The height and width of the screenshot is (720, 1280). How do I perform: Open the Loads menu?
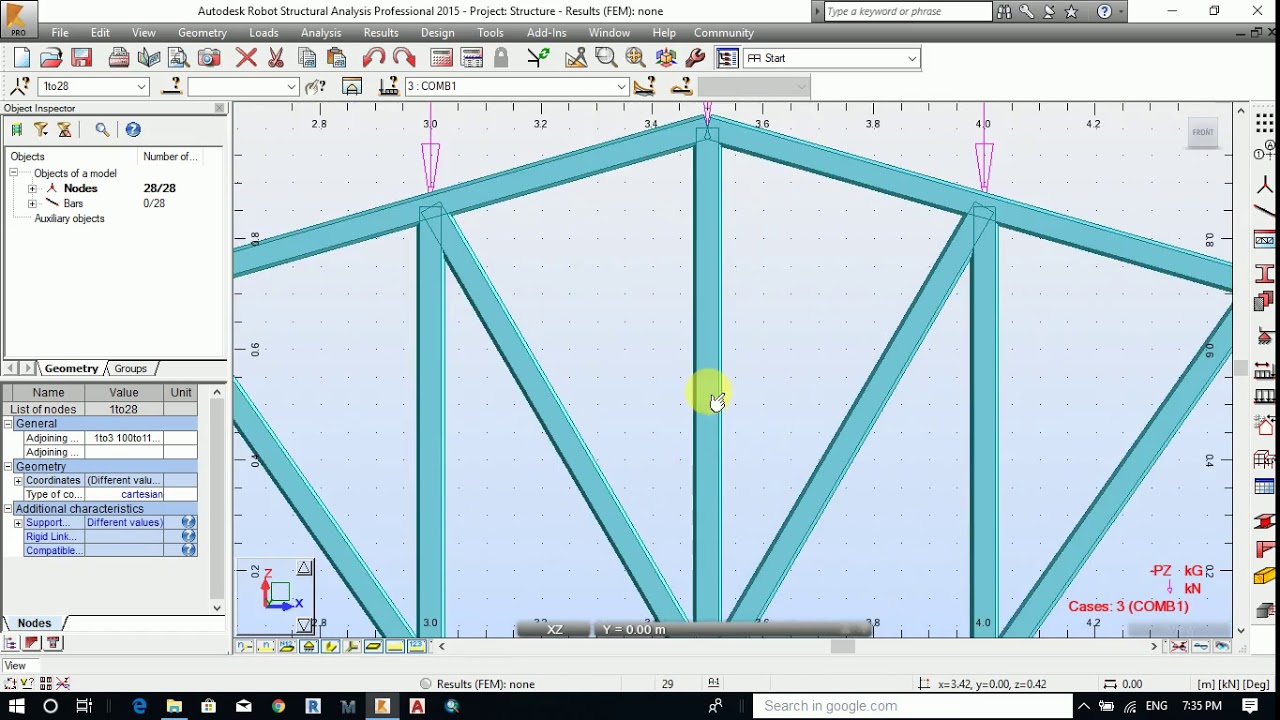[264, 32]
